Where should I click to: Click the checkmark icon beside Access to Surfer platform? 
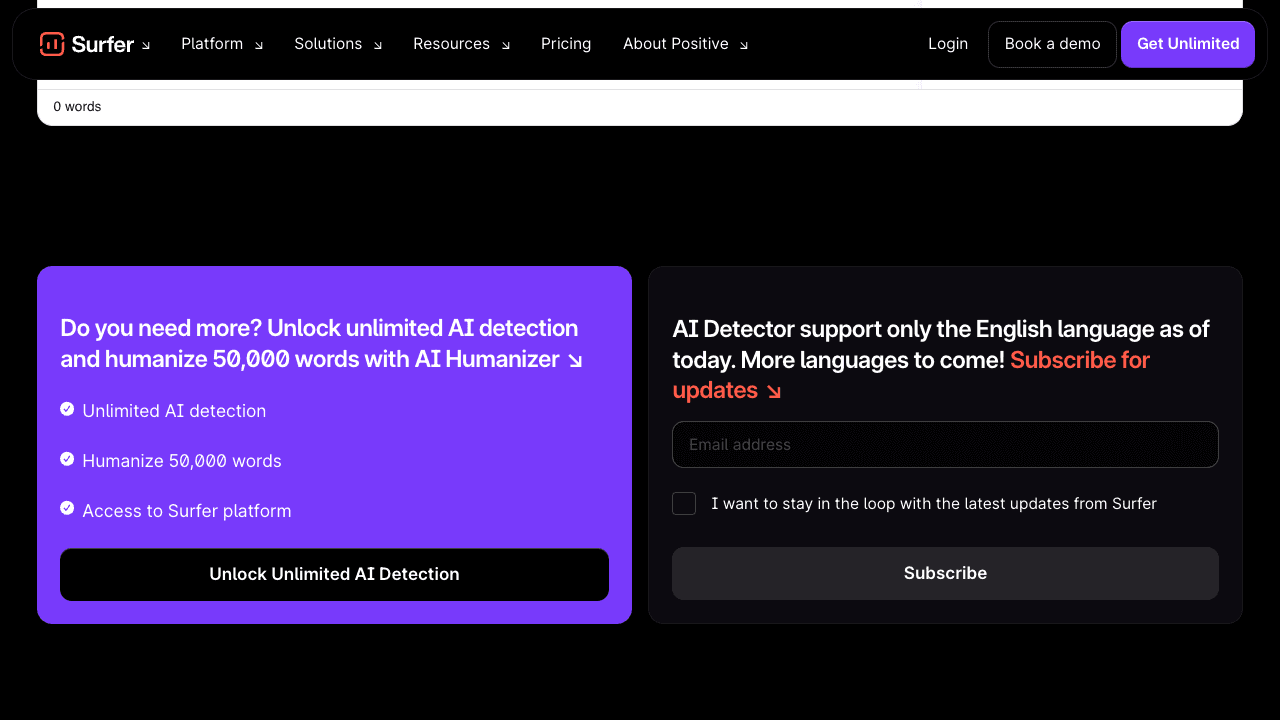coord(67,508)
